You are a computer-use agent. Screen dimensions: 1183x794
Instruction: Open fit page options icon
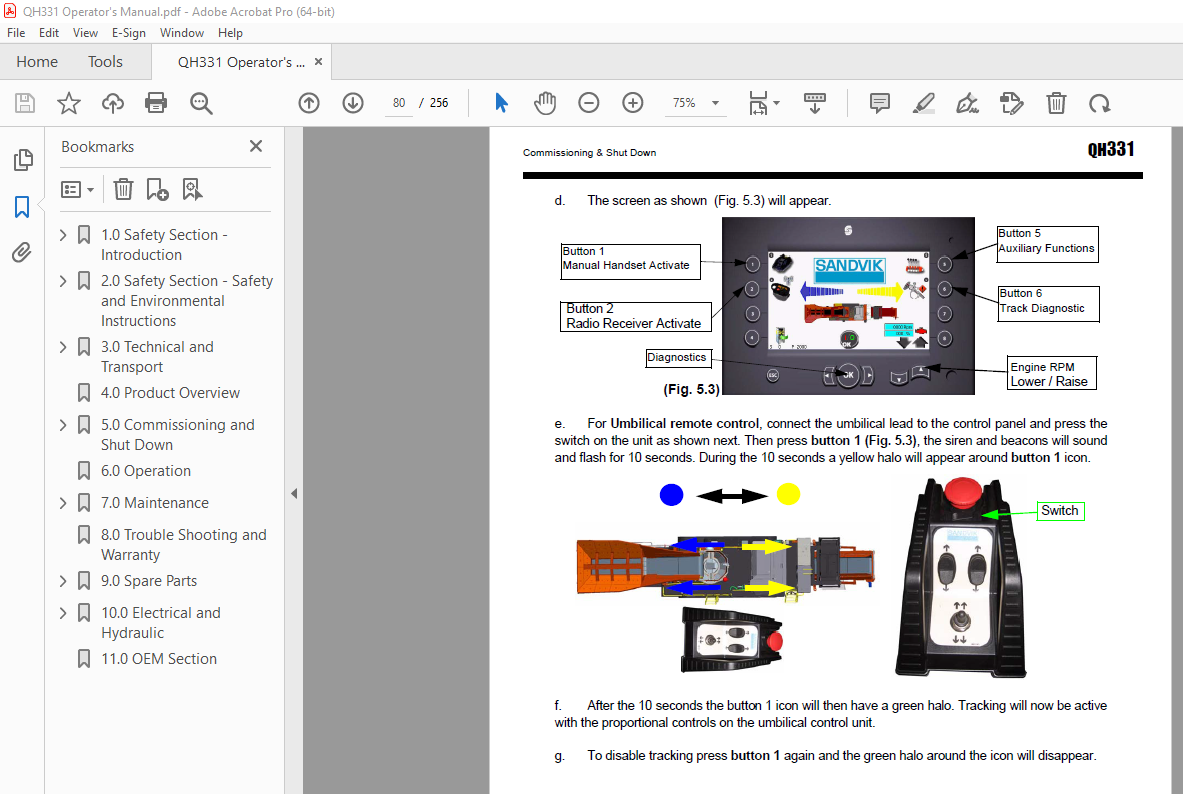coord(764,103)
